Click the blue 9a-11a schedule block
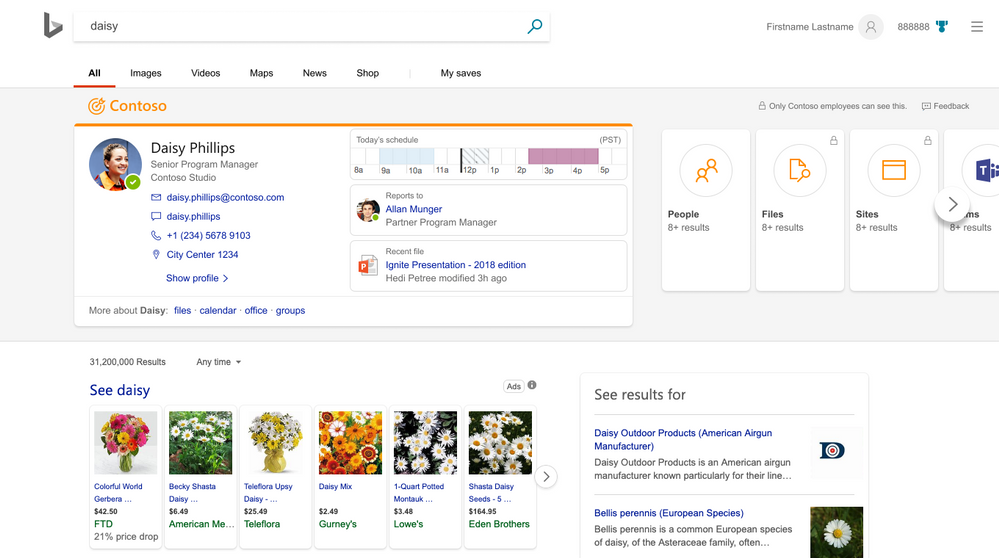This screenshot has height=558, width=999. [x=406, y=156]
